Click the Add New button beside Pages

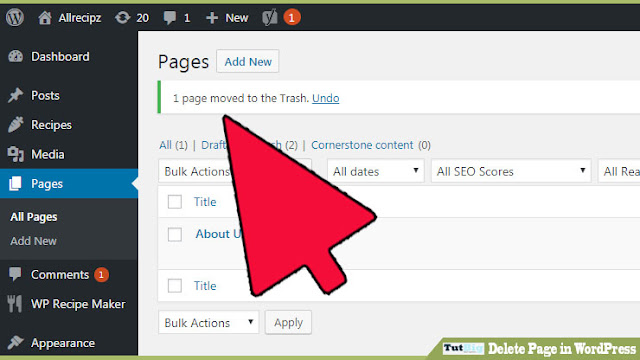click(248, 62)
